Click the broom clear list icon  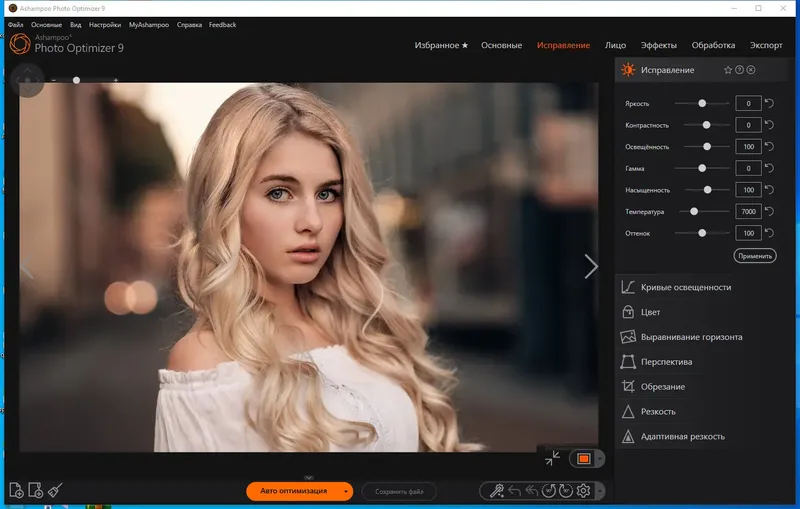point(55,490)
